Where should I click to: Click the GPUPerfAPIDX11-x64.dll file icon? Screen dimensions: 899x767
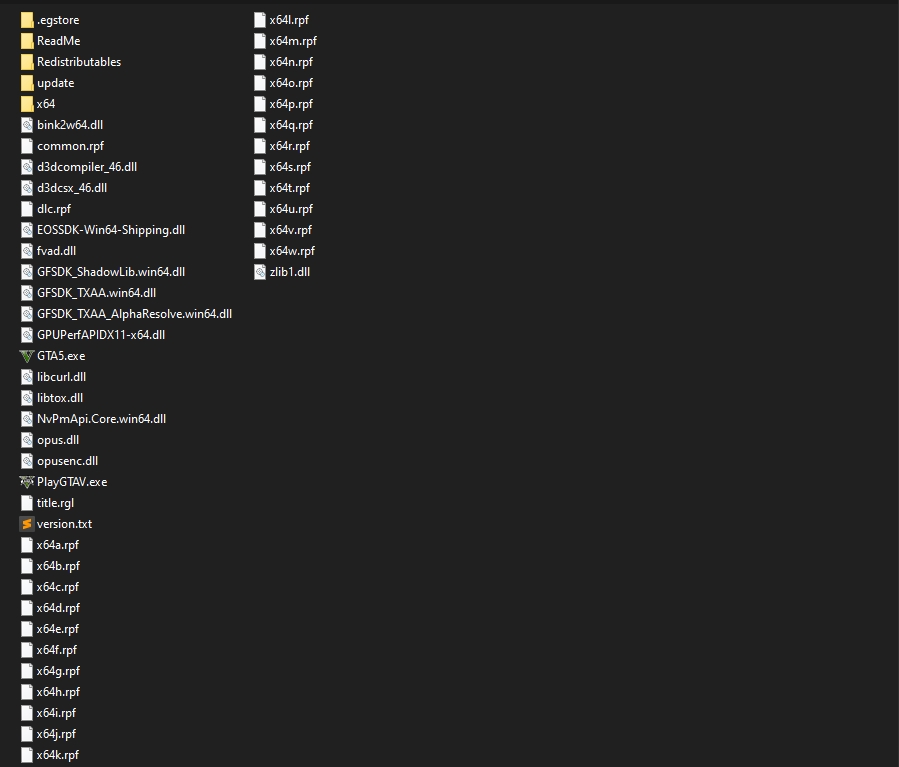pyautogui.click(x=27, y=335)
